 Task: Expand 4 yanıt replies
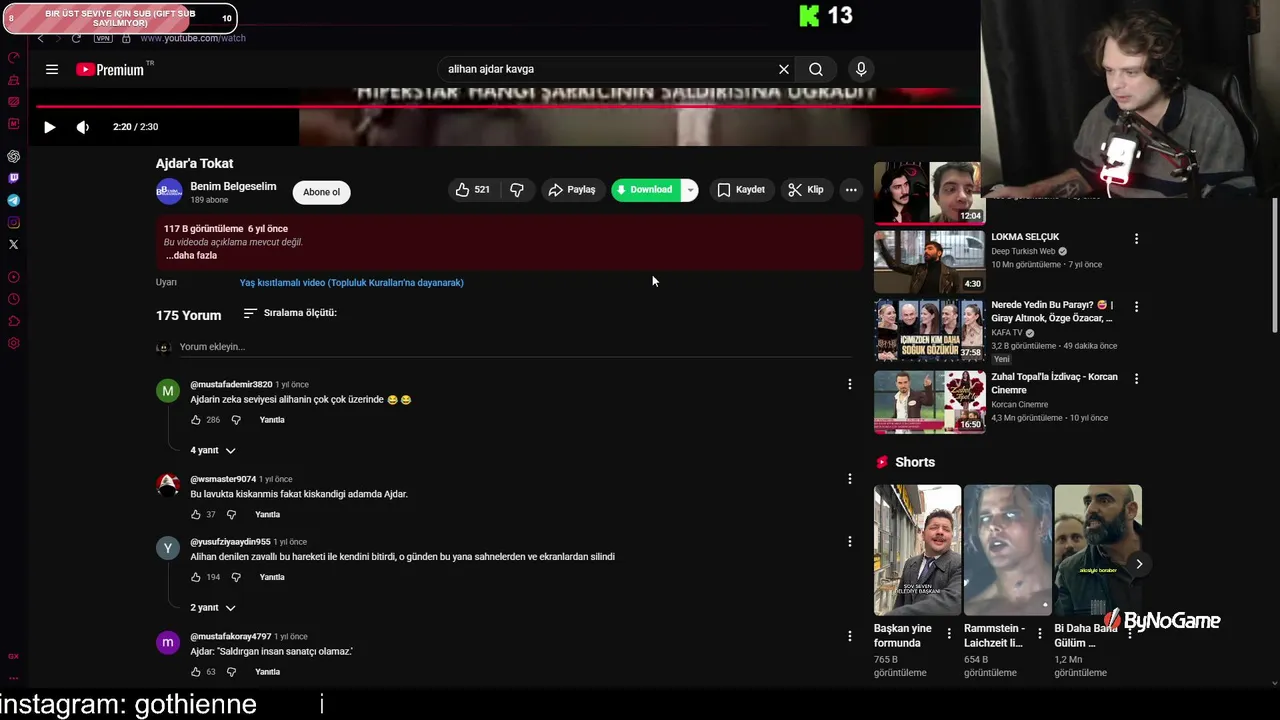pos(213,451)
